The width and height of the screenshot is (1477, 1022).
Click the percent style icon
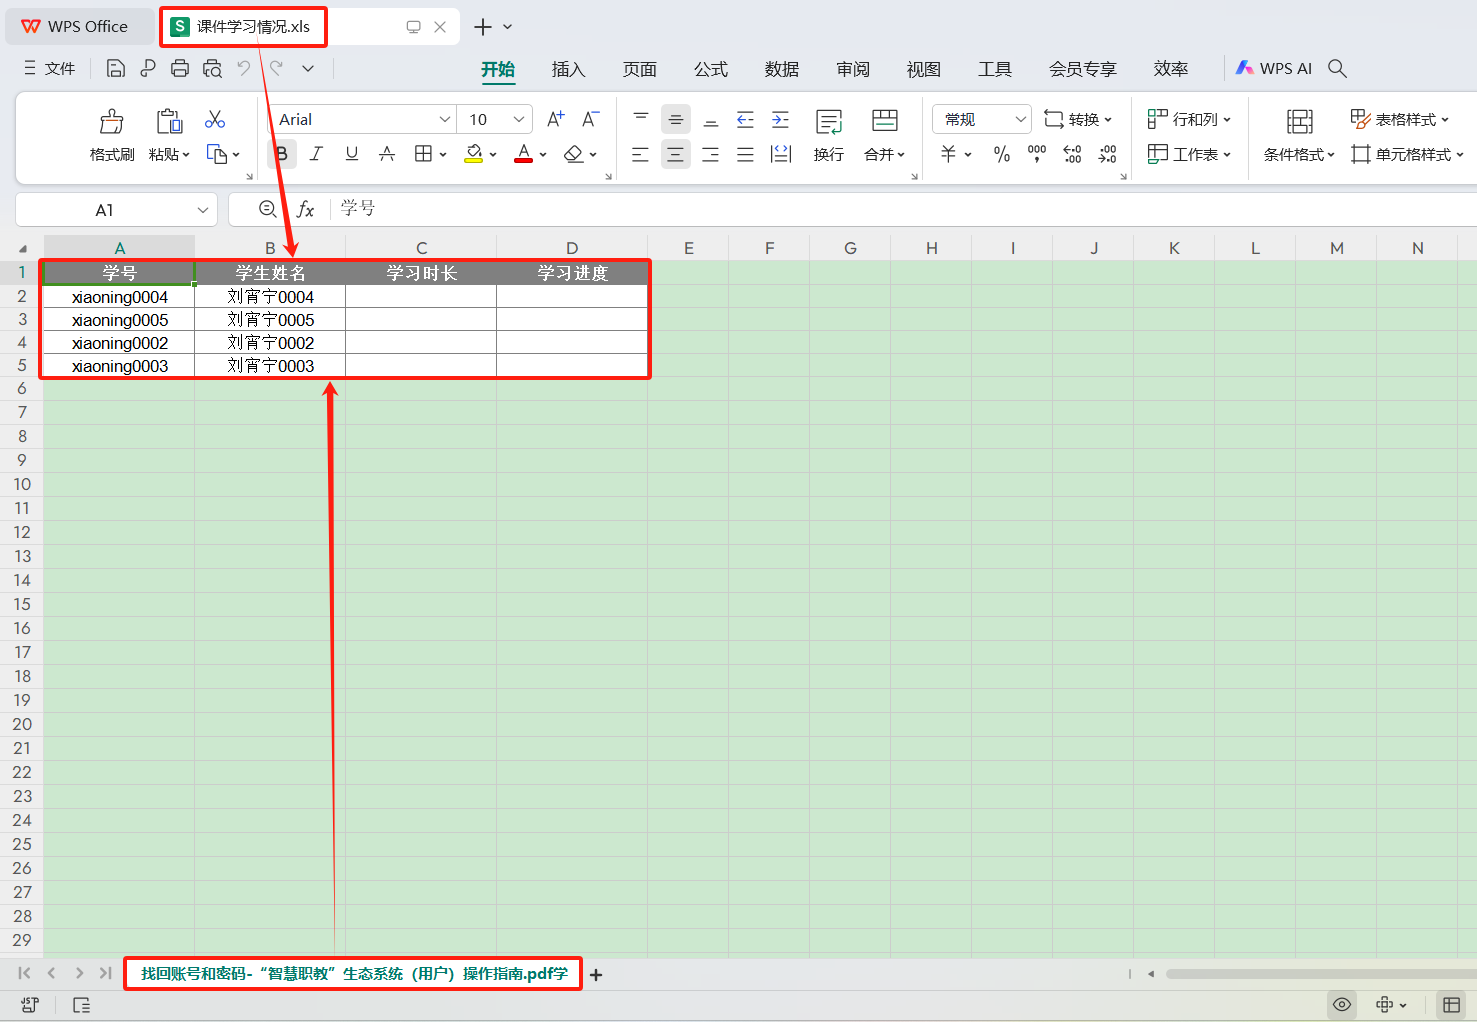[x=1001, y=154]
